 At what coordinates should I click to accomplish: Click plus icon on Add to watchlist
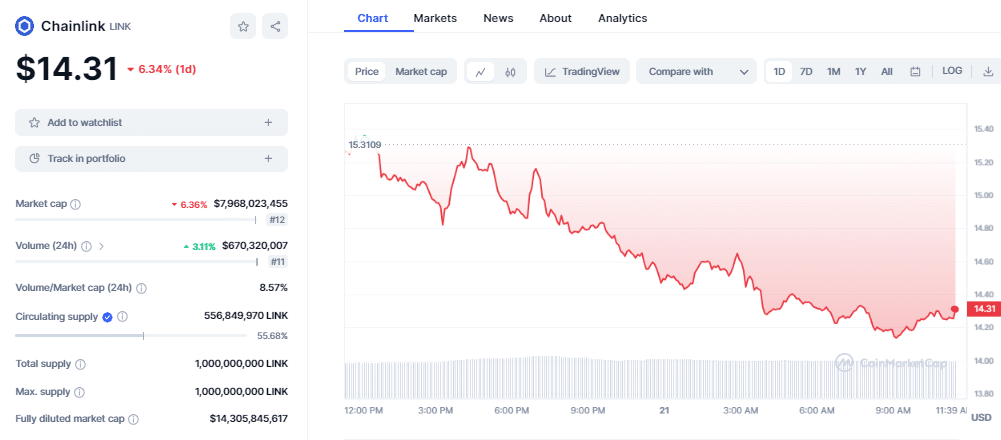268,123
